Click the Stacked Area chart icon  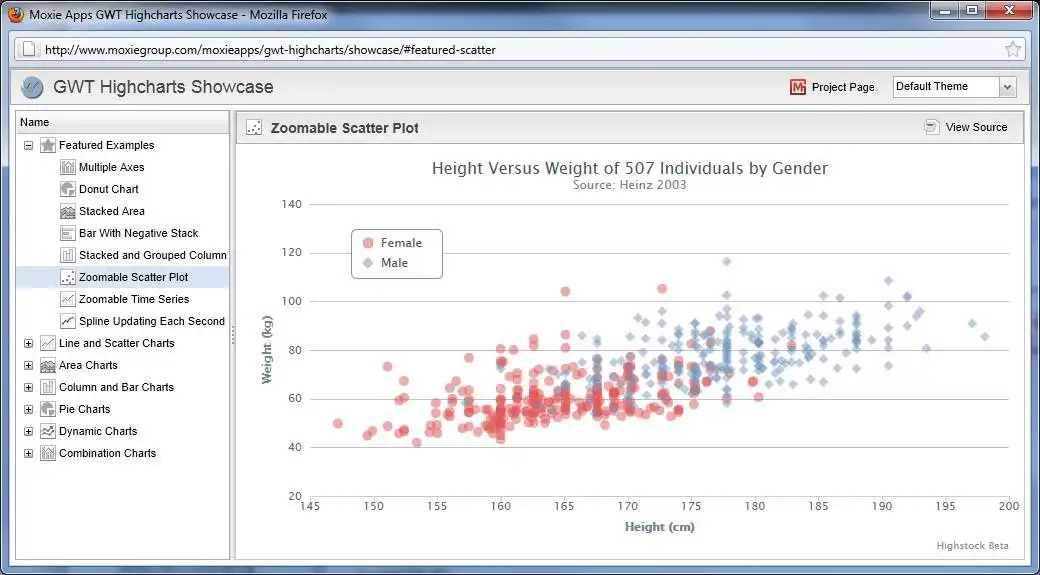pos(68,211)
